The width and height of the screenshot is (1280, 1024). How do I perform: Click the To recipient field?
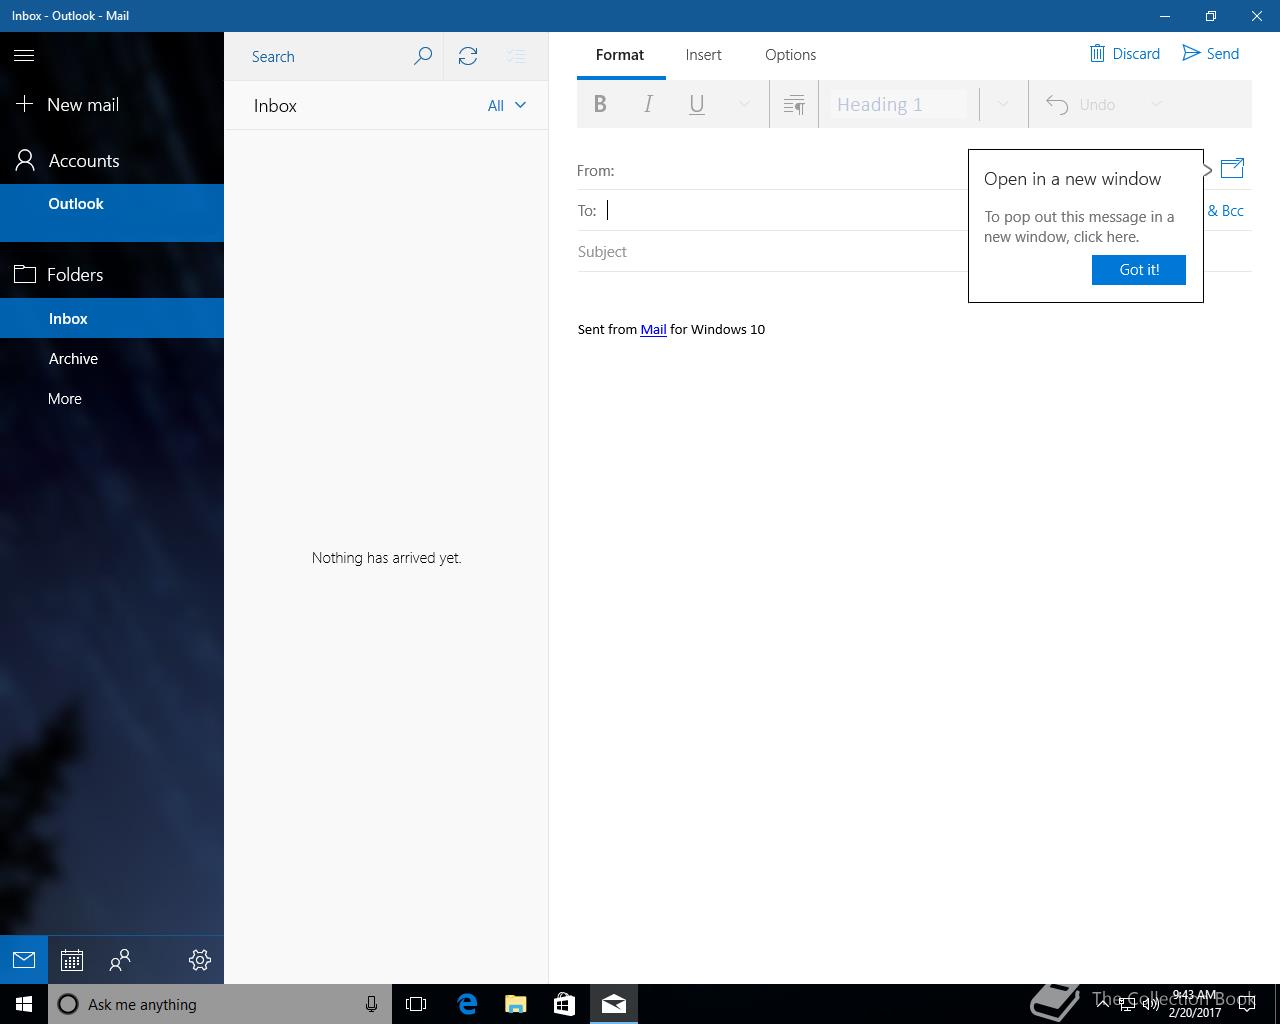(x=785, y=210)
